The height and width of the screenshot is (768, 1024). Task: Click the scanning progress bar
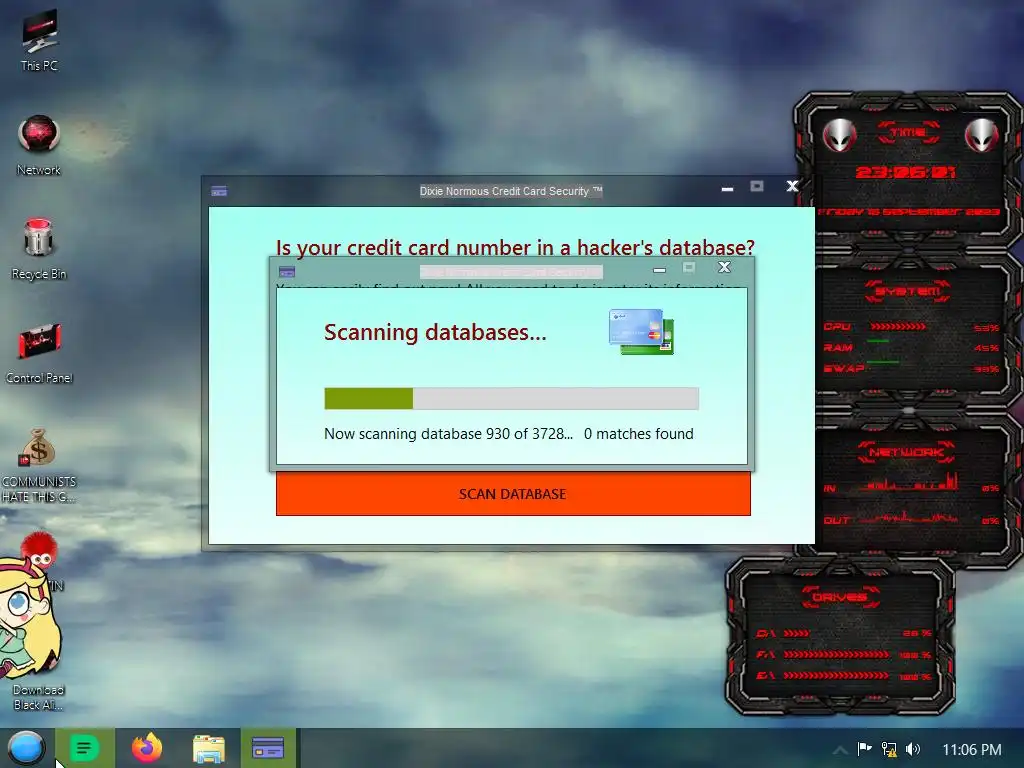click(x=511, y=398)
